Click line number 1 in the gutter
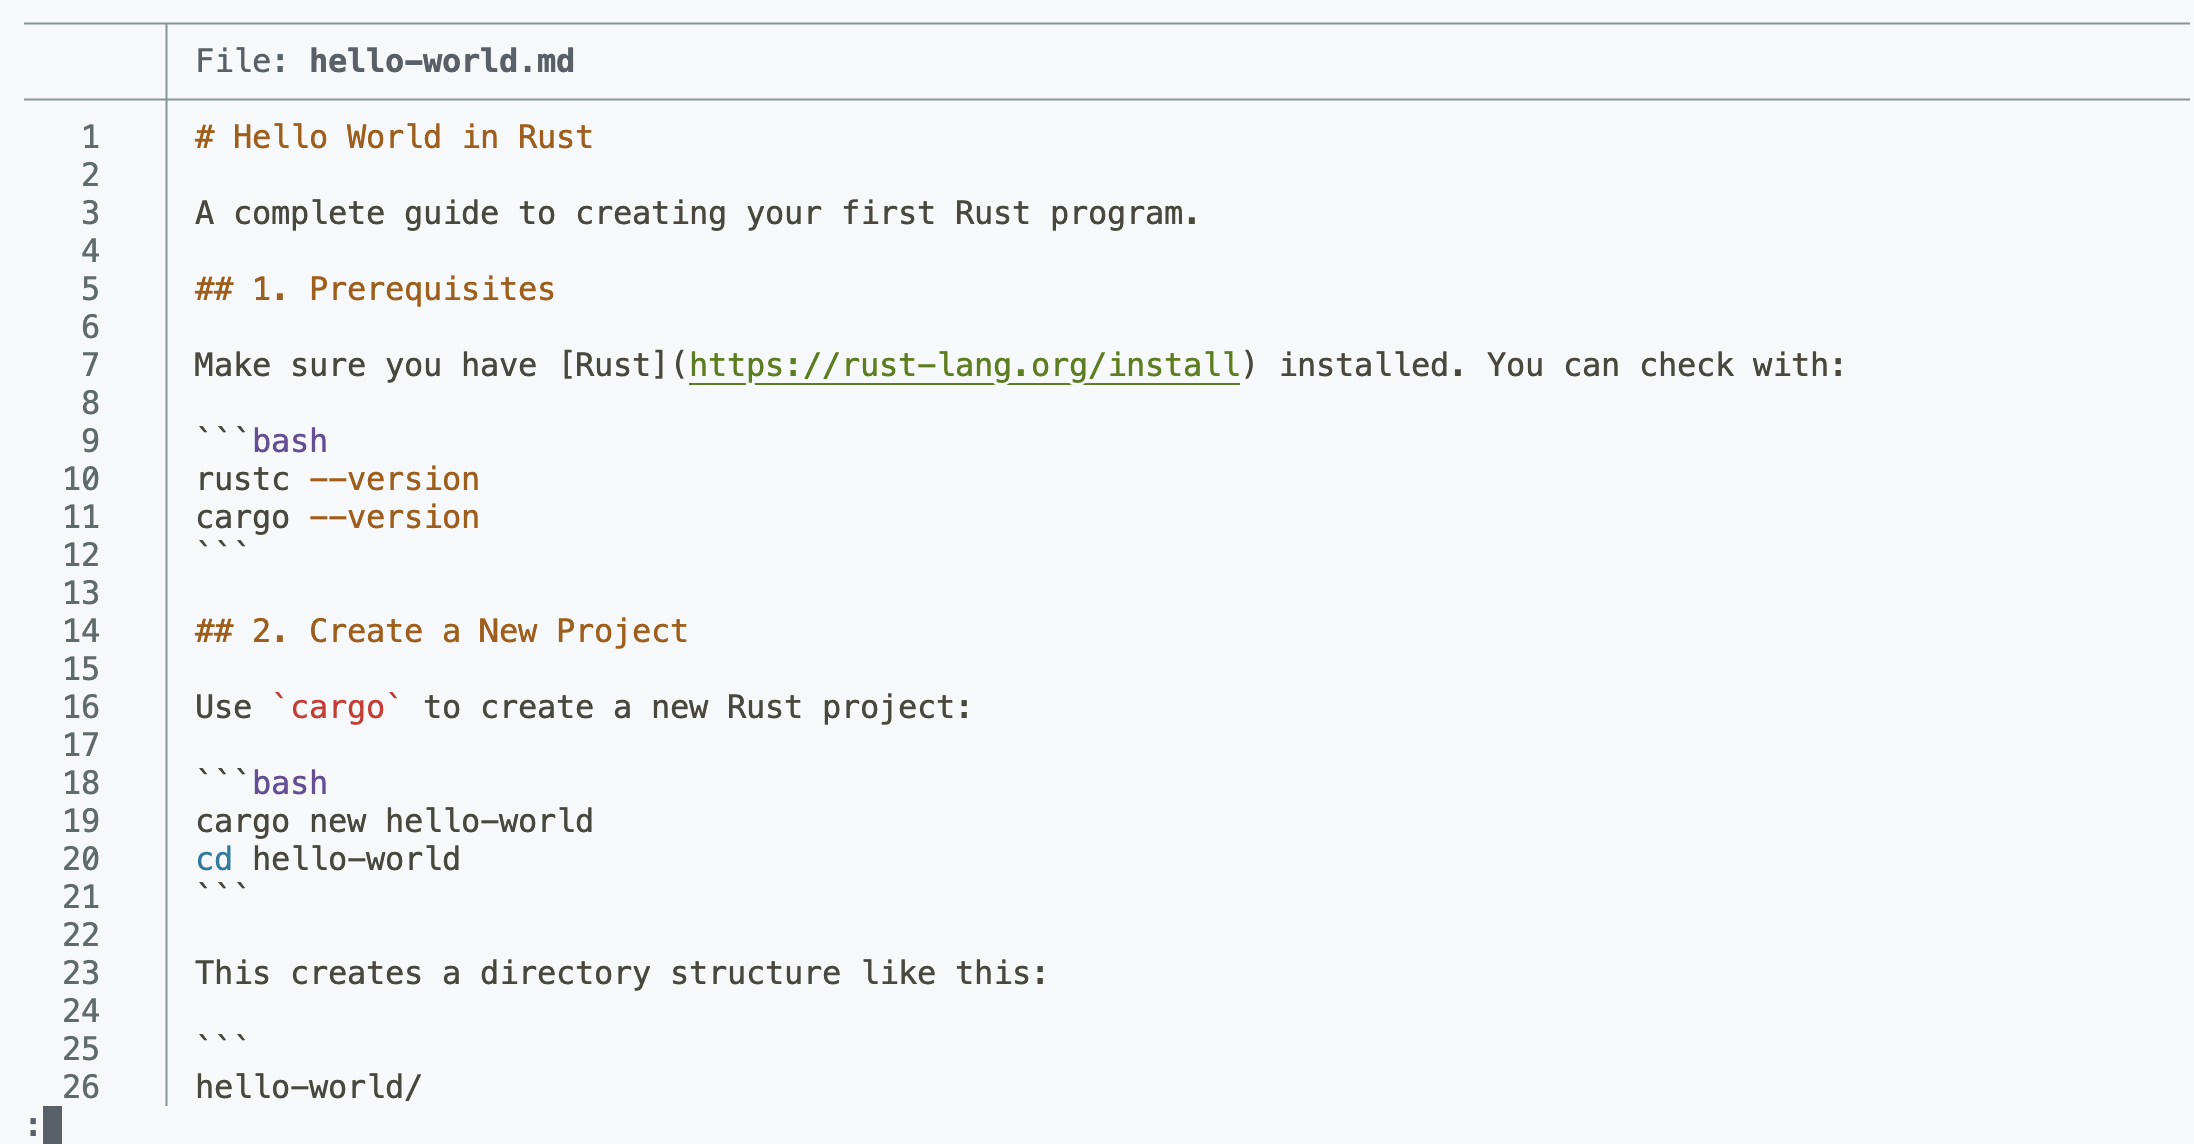The image size is (2194, 1144). 90,137
